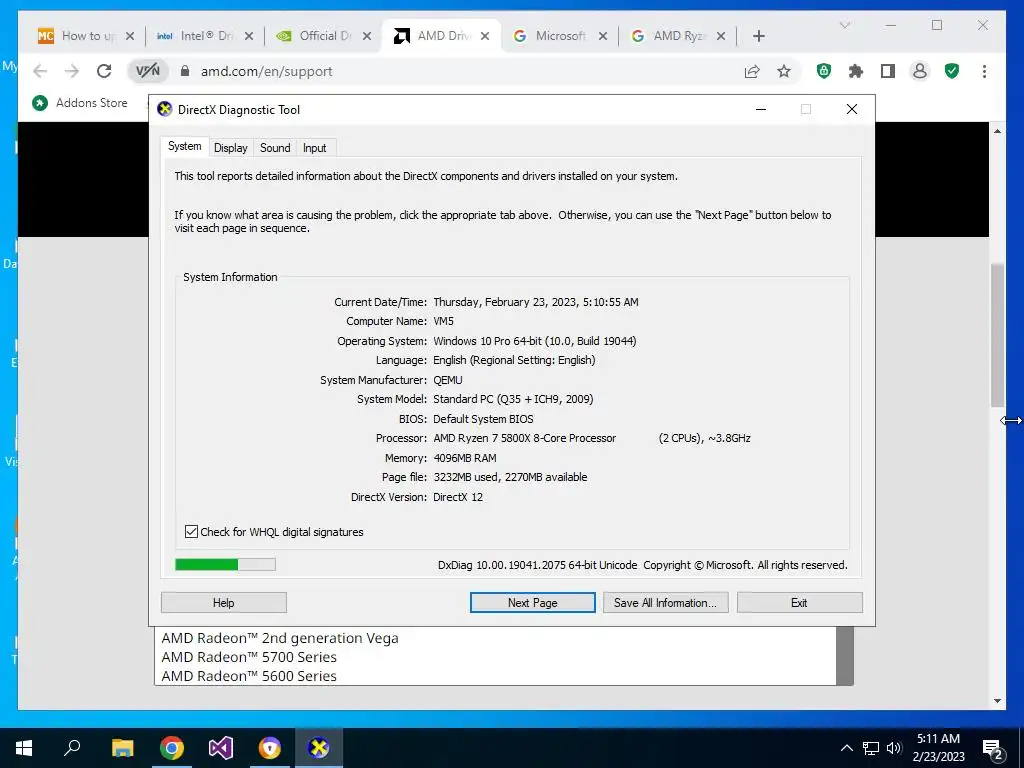Image resolution: width=1024 pixels, height=768 pixels.
Task: Click the AMD product list scrollbar
Action: (x=844, y=656)
